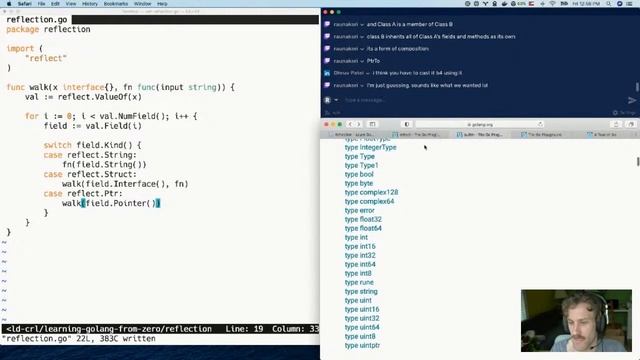Send the chat message with the arrow icon
Image resolution: width=640 pixels, height=360 pixels.
632,100
